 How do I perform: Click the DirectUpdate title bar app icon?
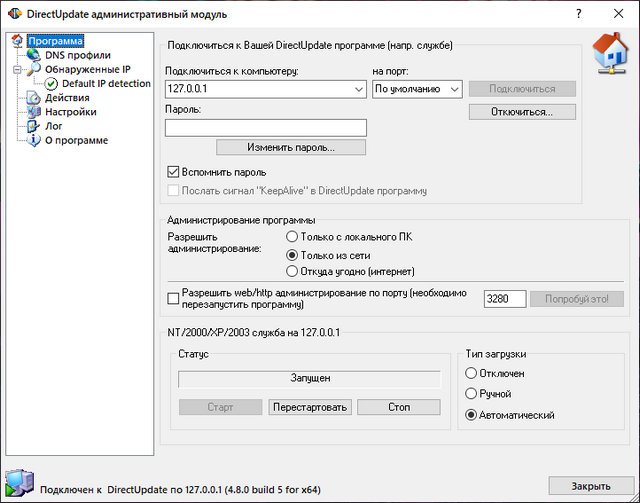[14, 14]
